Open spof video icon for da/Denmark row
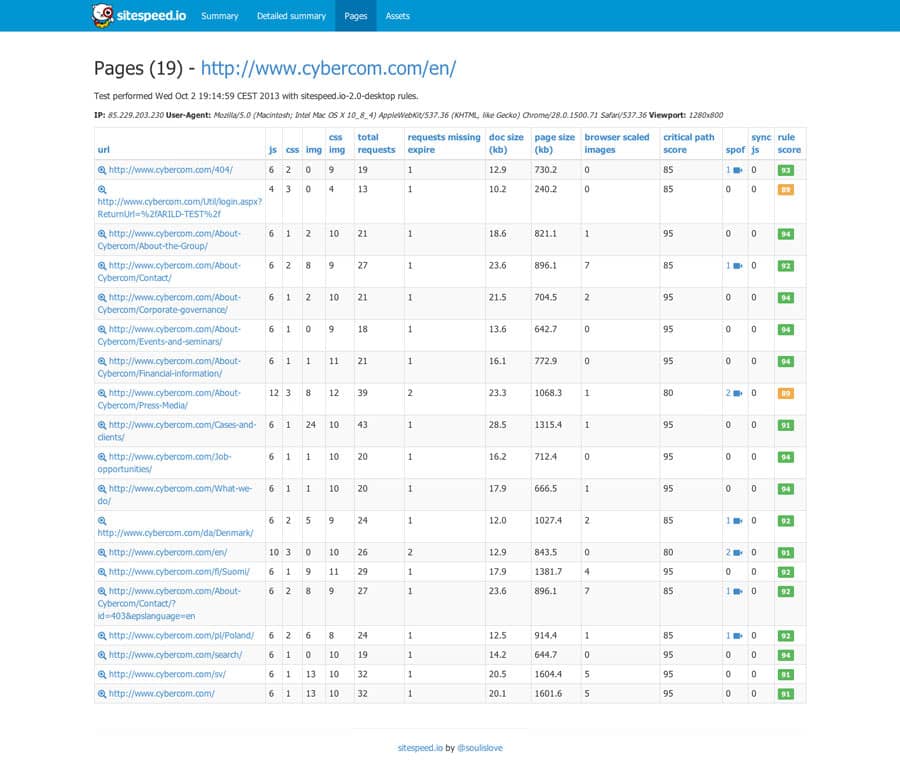Screen dimensions: 900x760 click(x=738, y=521)
